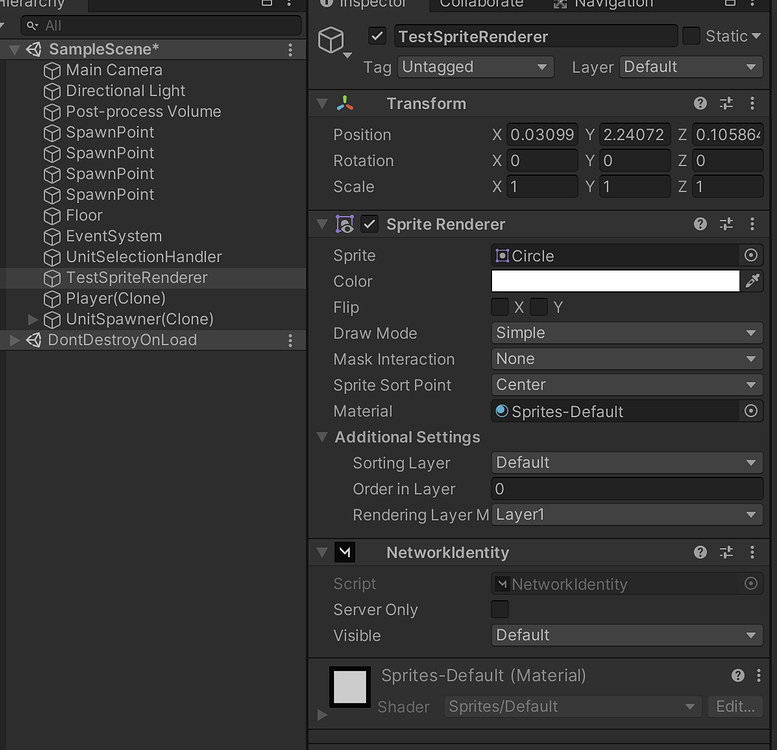
Task: Expand the UnitSpawner(Clone) hierarchy item
Action: tap(33, 319)
